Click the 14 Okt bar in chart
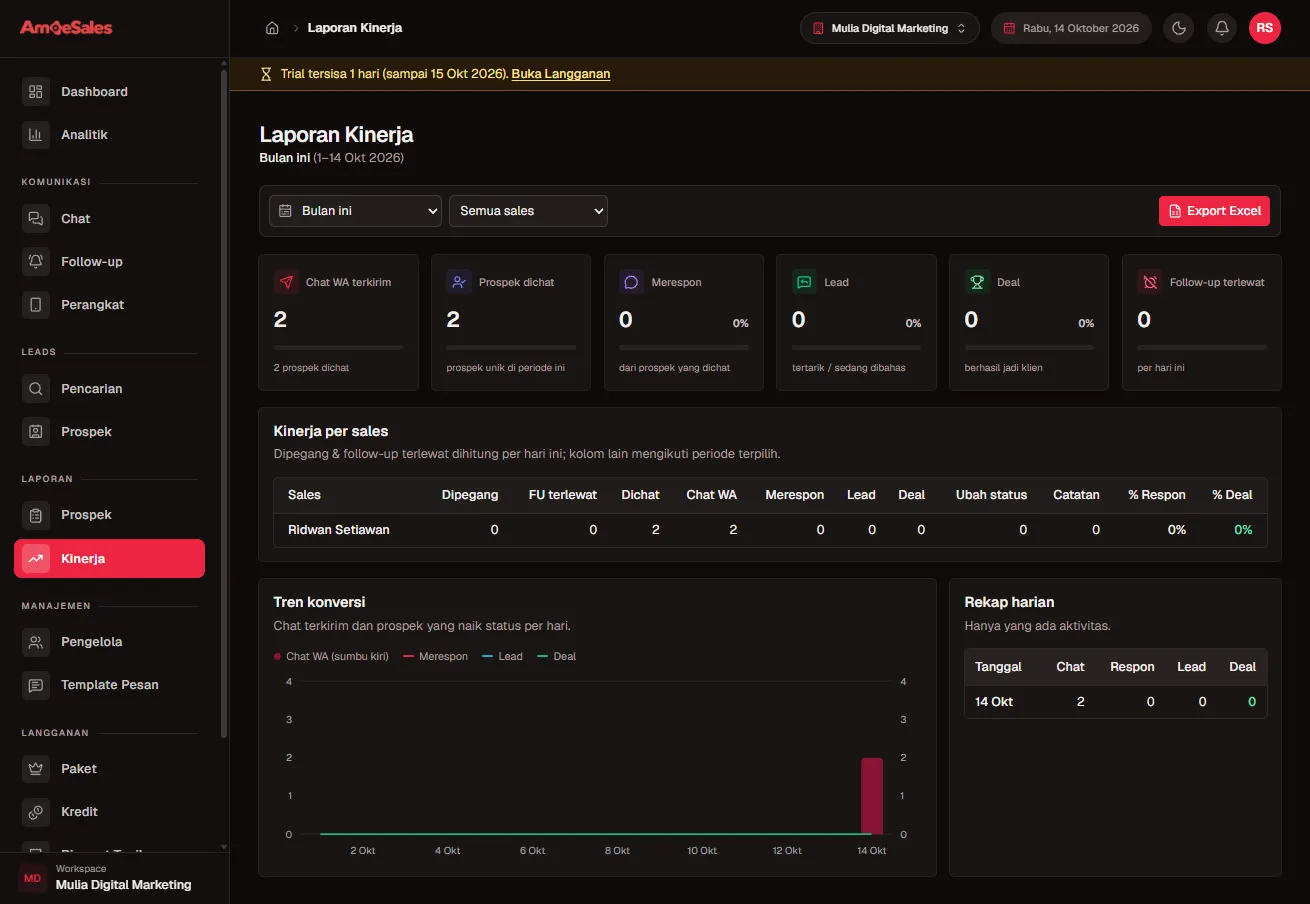 pos(872,796)
